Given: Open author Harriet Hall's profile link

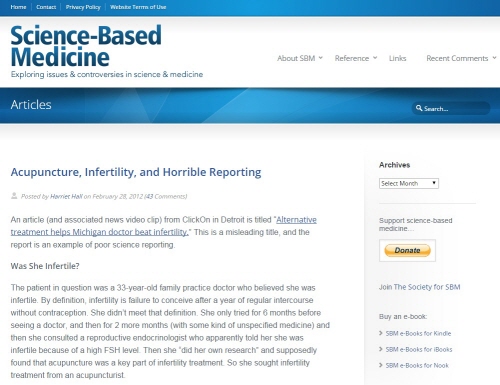Looking at the screenshot, I should tap(66, 196).
